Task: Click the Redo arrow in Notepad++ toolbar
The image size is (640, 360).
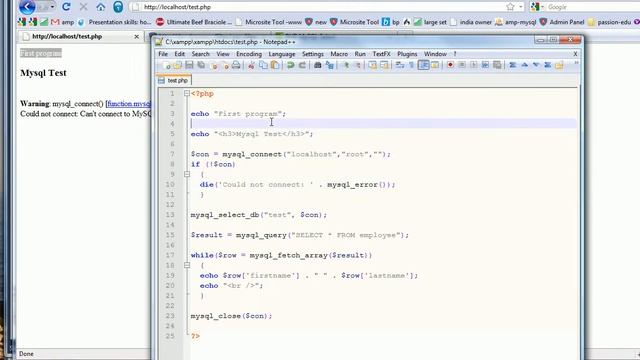Action: tap(302, 65)
